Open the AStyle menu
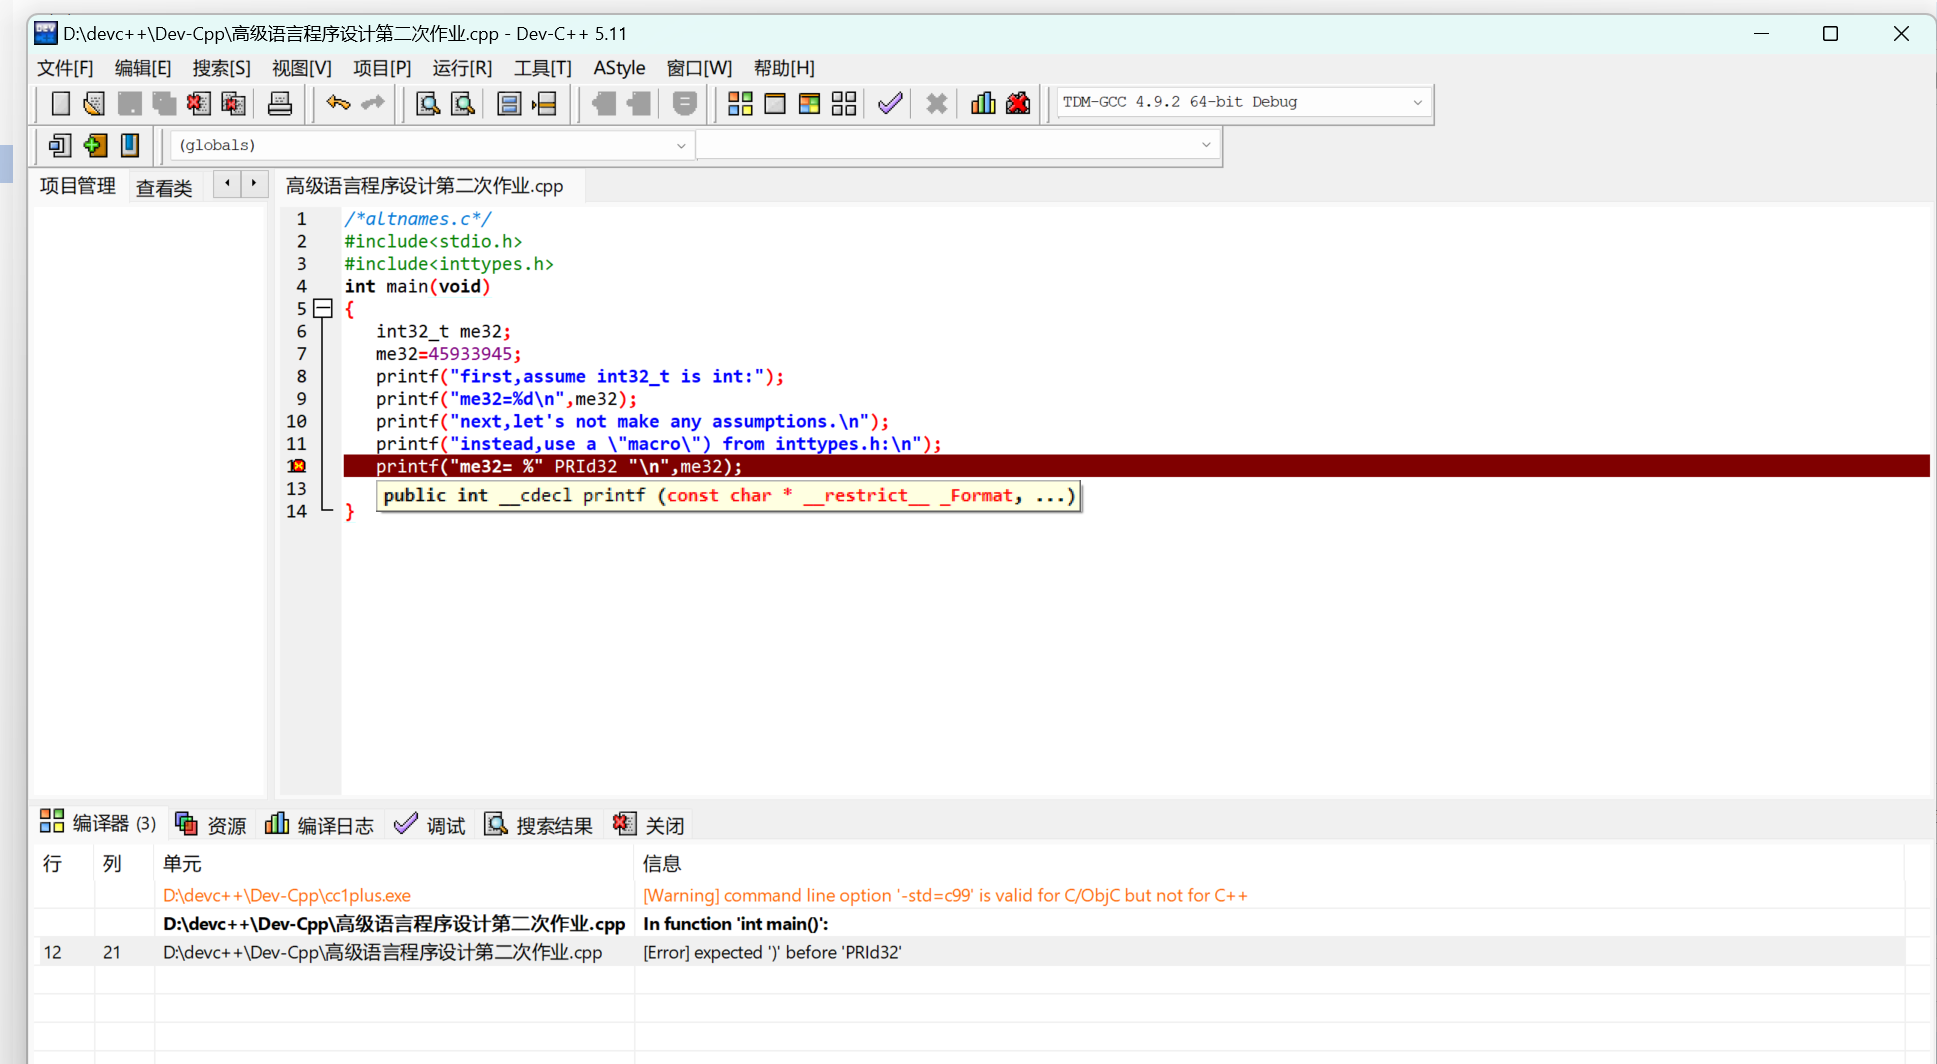 pos(619,68)
